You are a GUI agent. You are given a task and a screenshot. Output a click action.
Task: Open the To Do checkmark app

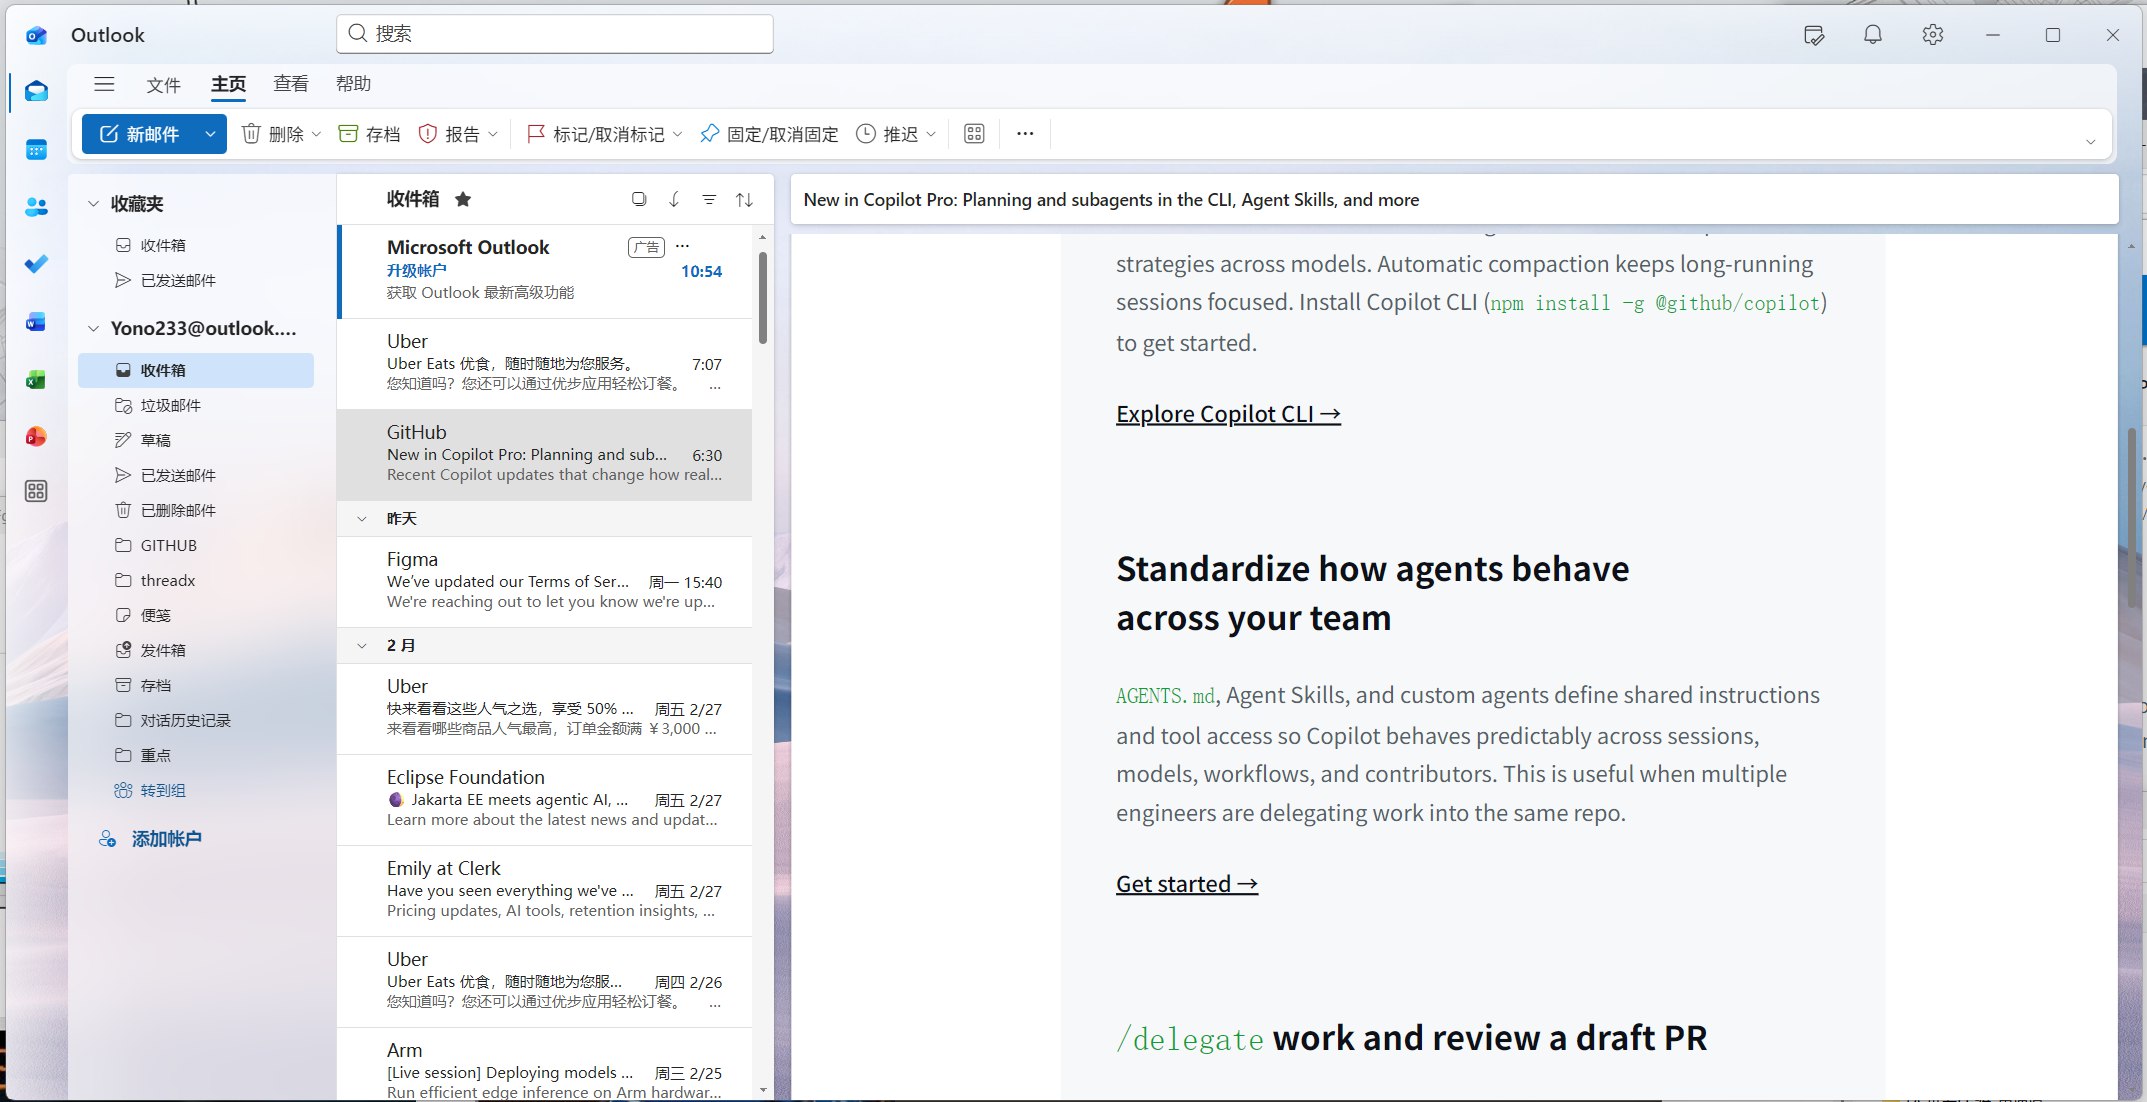[36, 264]
